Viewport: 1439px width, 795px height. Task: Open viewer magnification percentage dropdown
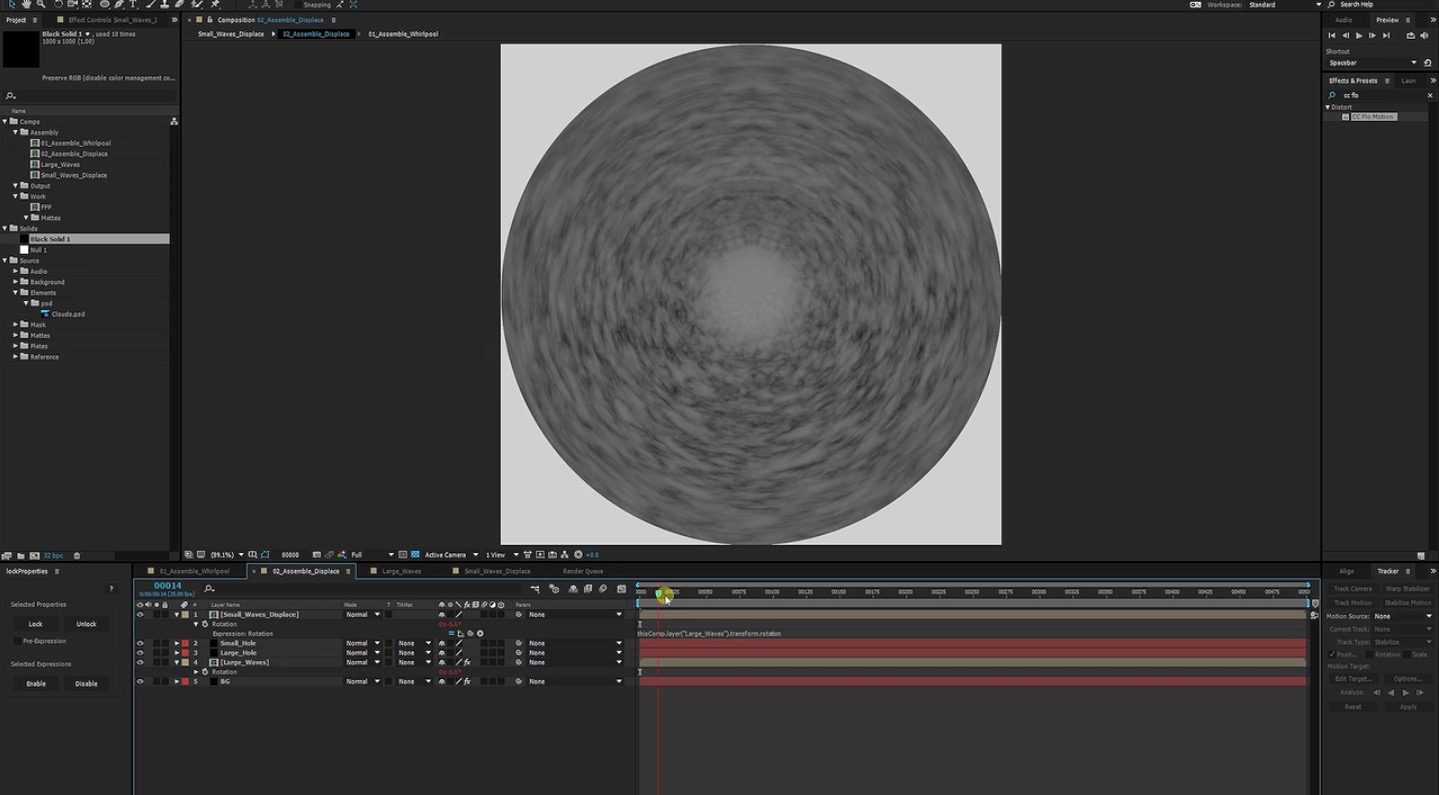[x=227, y=554]
